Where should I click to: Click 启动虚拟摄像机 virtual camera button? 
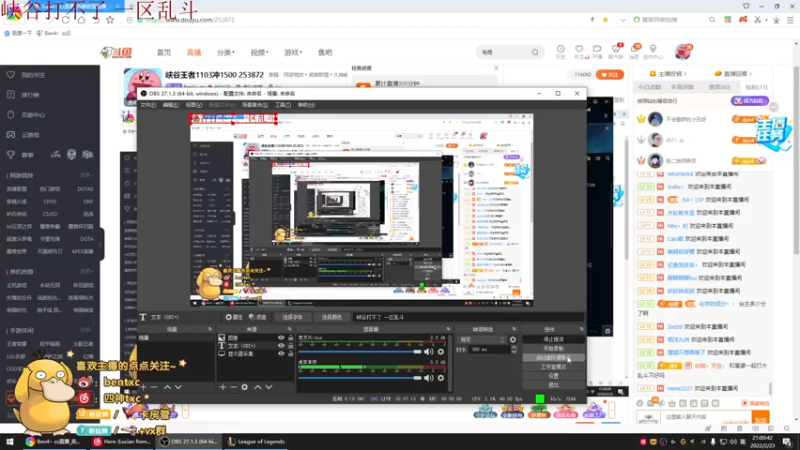tap(554, 358)
